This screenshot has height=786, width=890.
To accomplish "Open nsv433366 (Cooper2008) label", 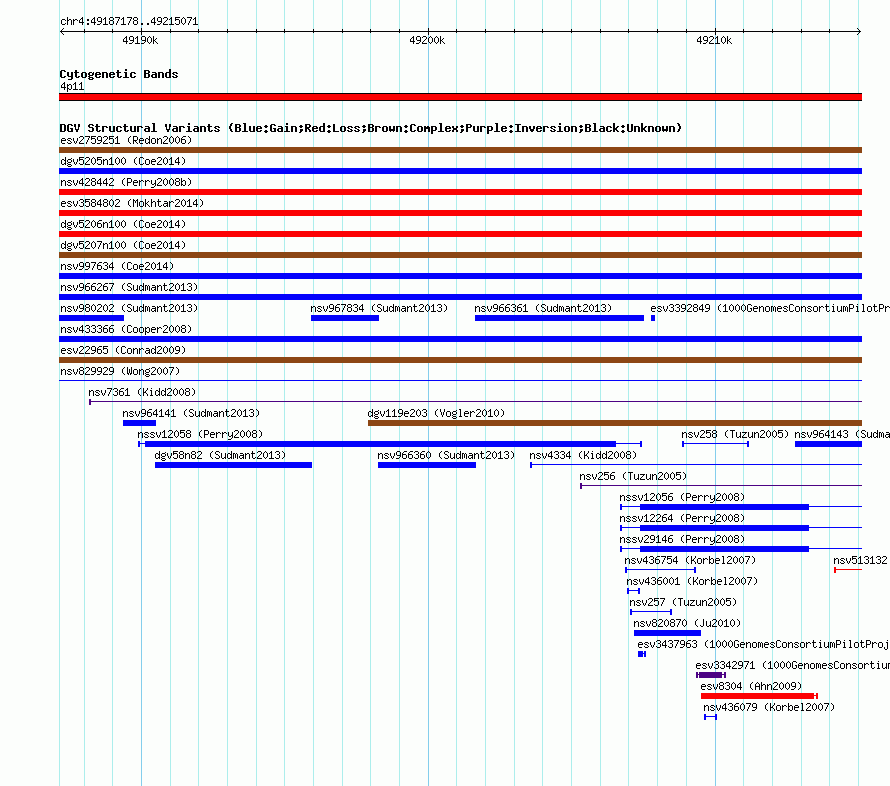I will (x=126, y=329).
